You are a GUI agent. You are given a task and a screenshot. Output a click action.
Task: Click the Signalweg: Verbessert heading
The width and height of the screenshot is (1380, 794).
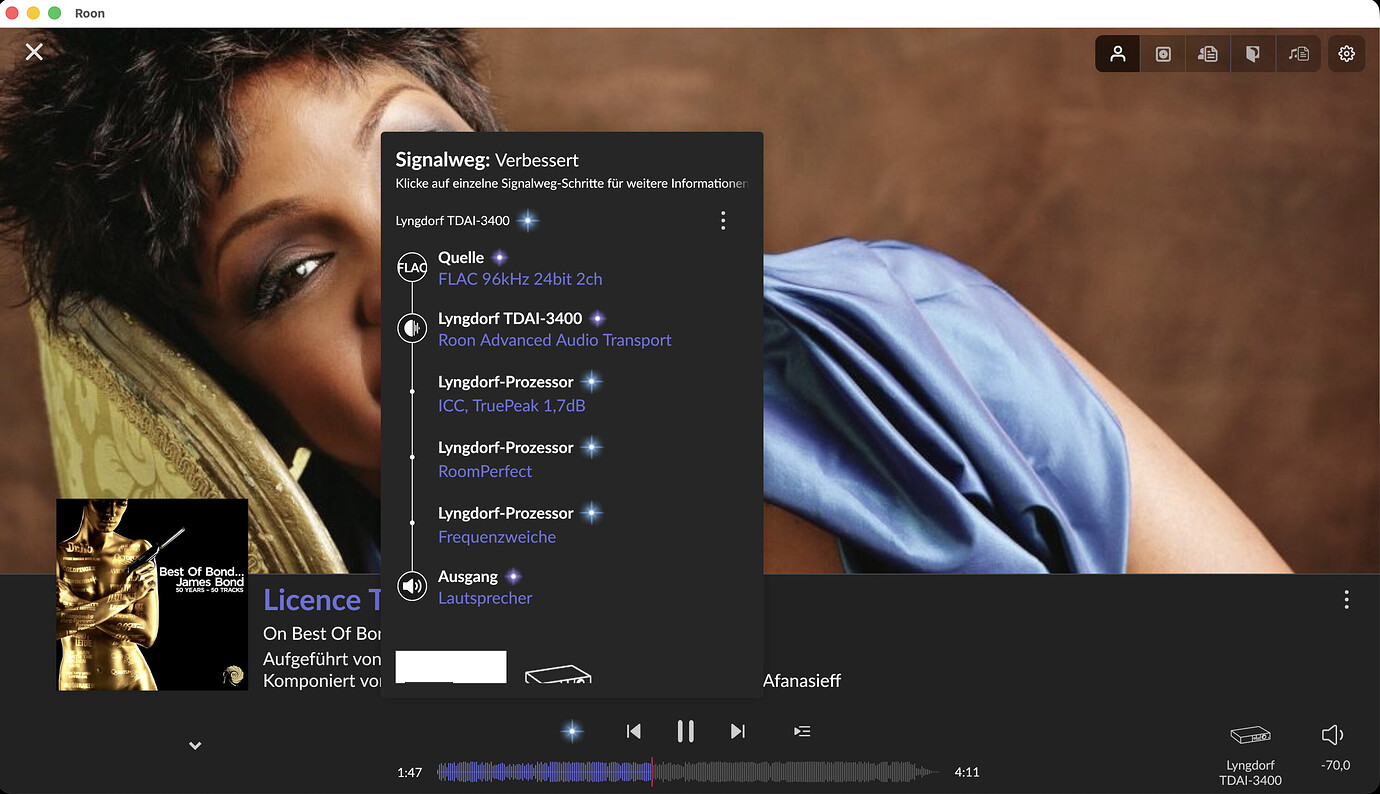[x=487, y=160]
